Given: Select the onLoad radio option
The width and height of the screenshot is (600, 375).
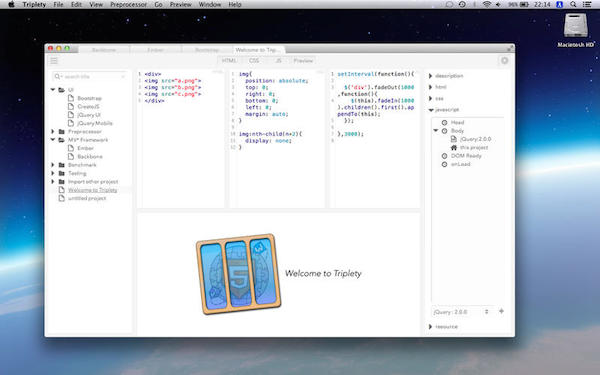Looking at the screenshot, I should [x=444, y=164].
